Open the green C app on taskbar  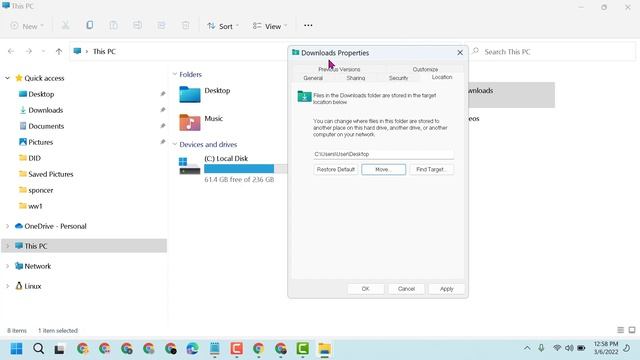(x=302, y=349)
